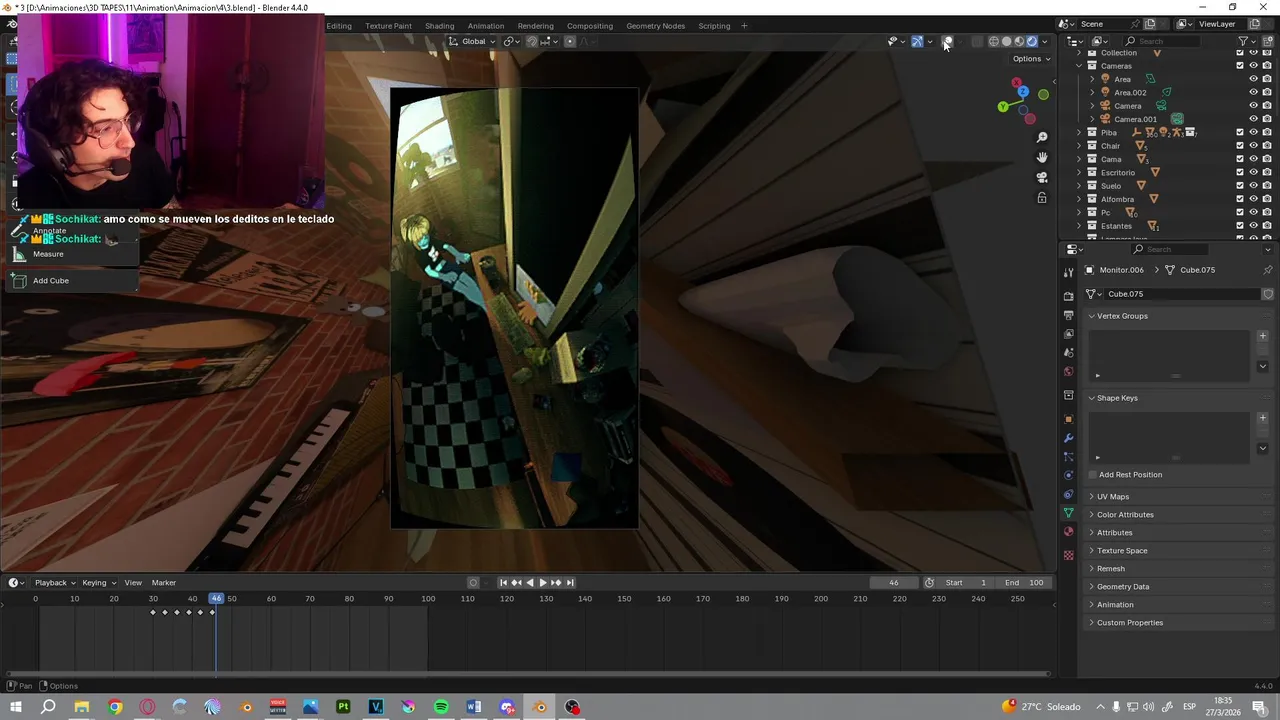This screenshot has height=720, width=1280.
Task: Expand the Geometry Data panel
Action: tap(1122, 587)
